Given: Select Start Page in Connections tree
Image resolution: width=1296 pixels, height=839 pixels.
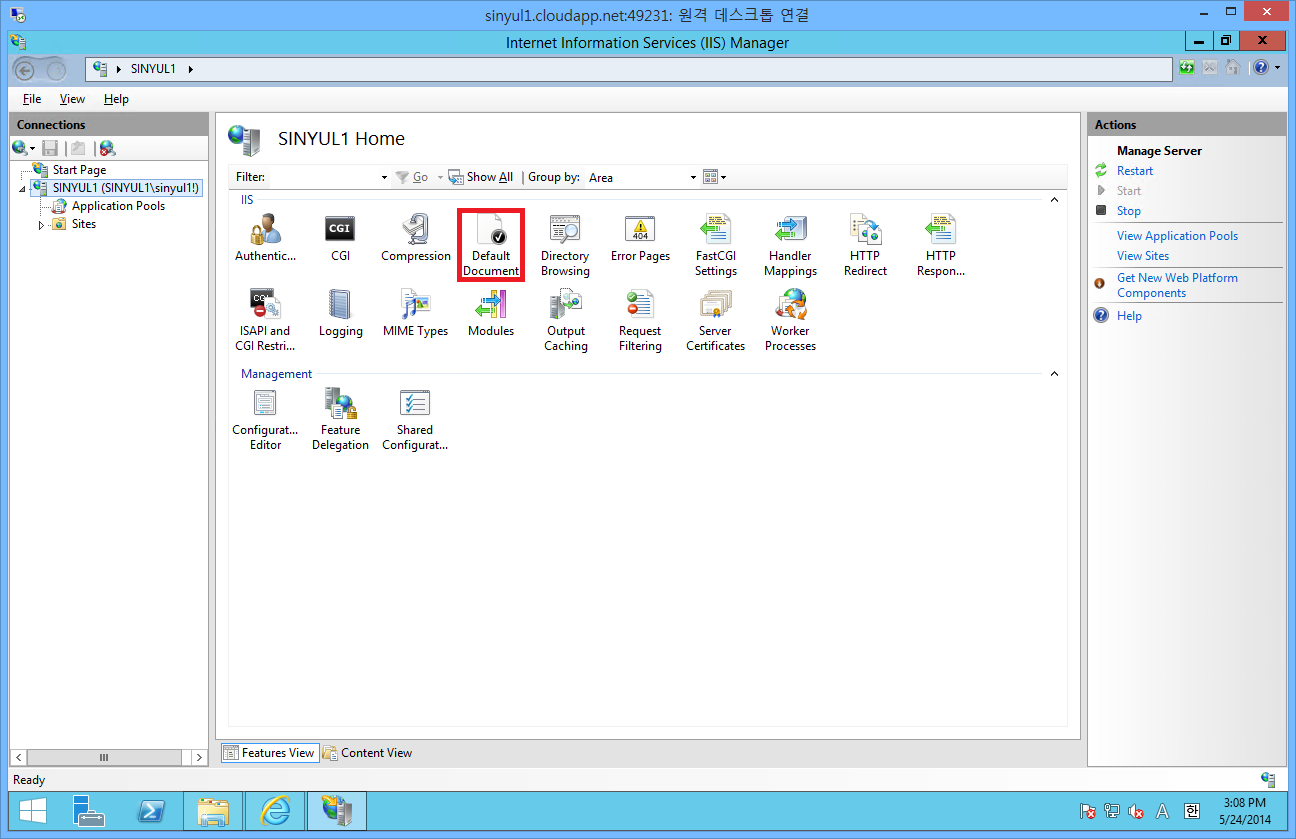Looking at the screenshot, I should pyautogui.click(x=79, y=170).
